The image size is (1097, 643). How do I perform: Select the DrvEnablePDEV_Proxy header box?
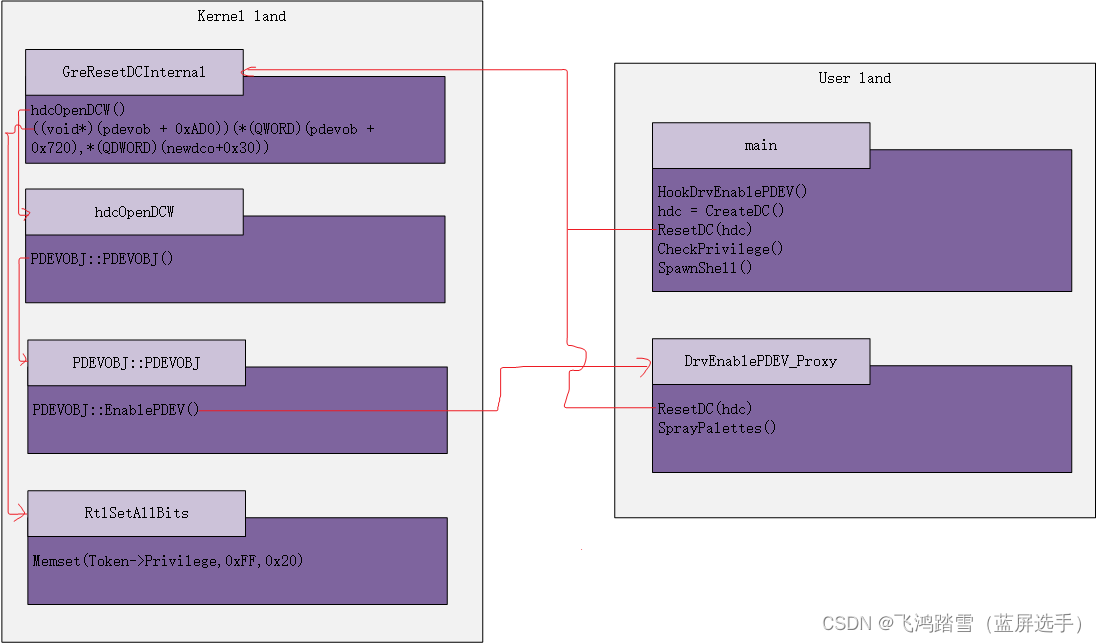[761, 361]
